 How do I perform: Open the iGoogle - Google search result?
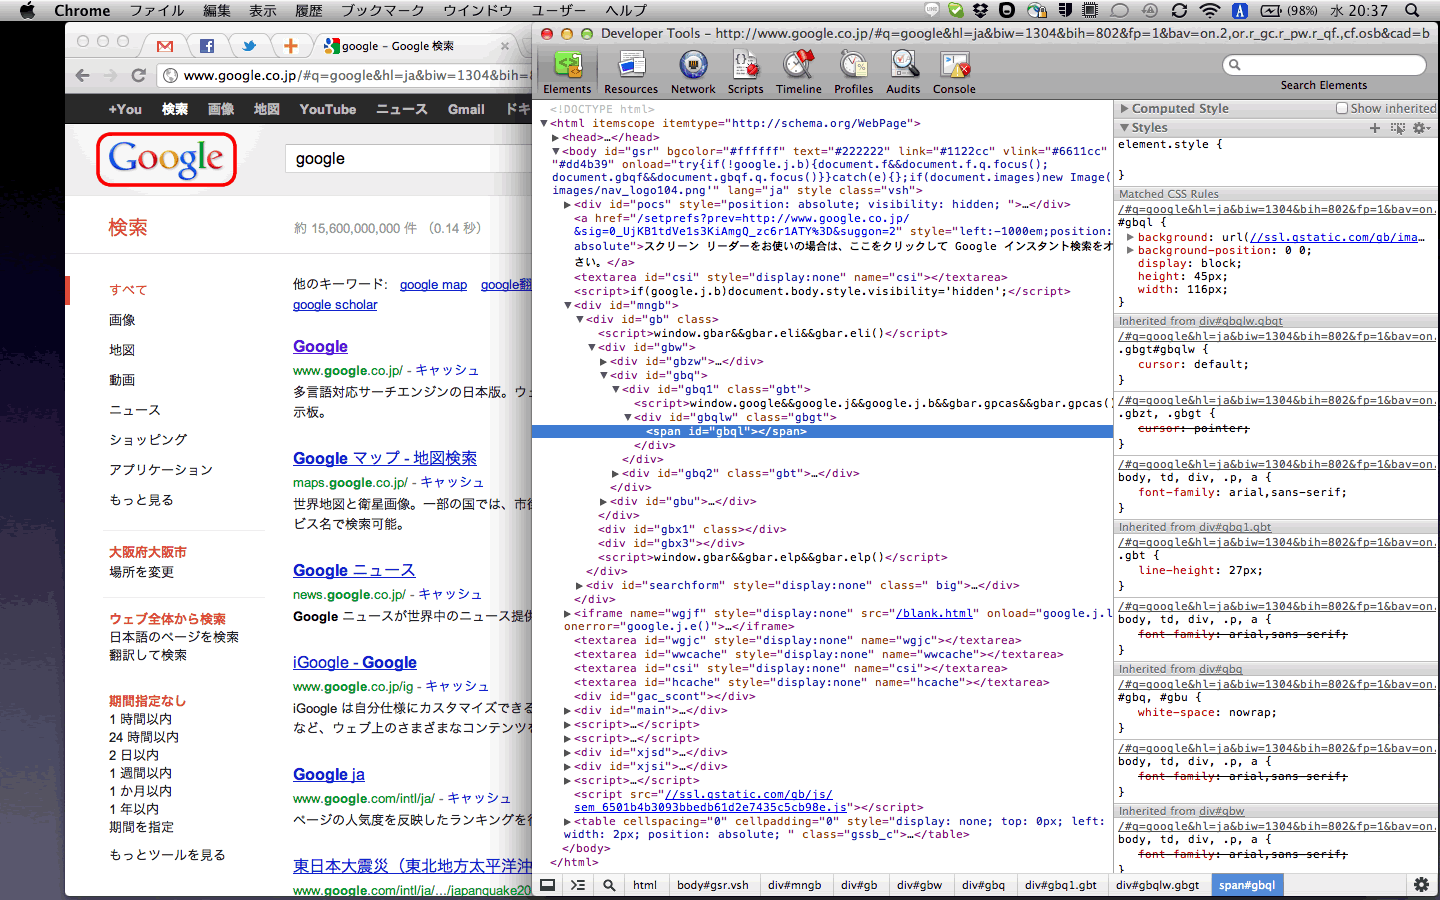click(355, 662)
